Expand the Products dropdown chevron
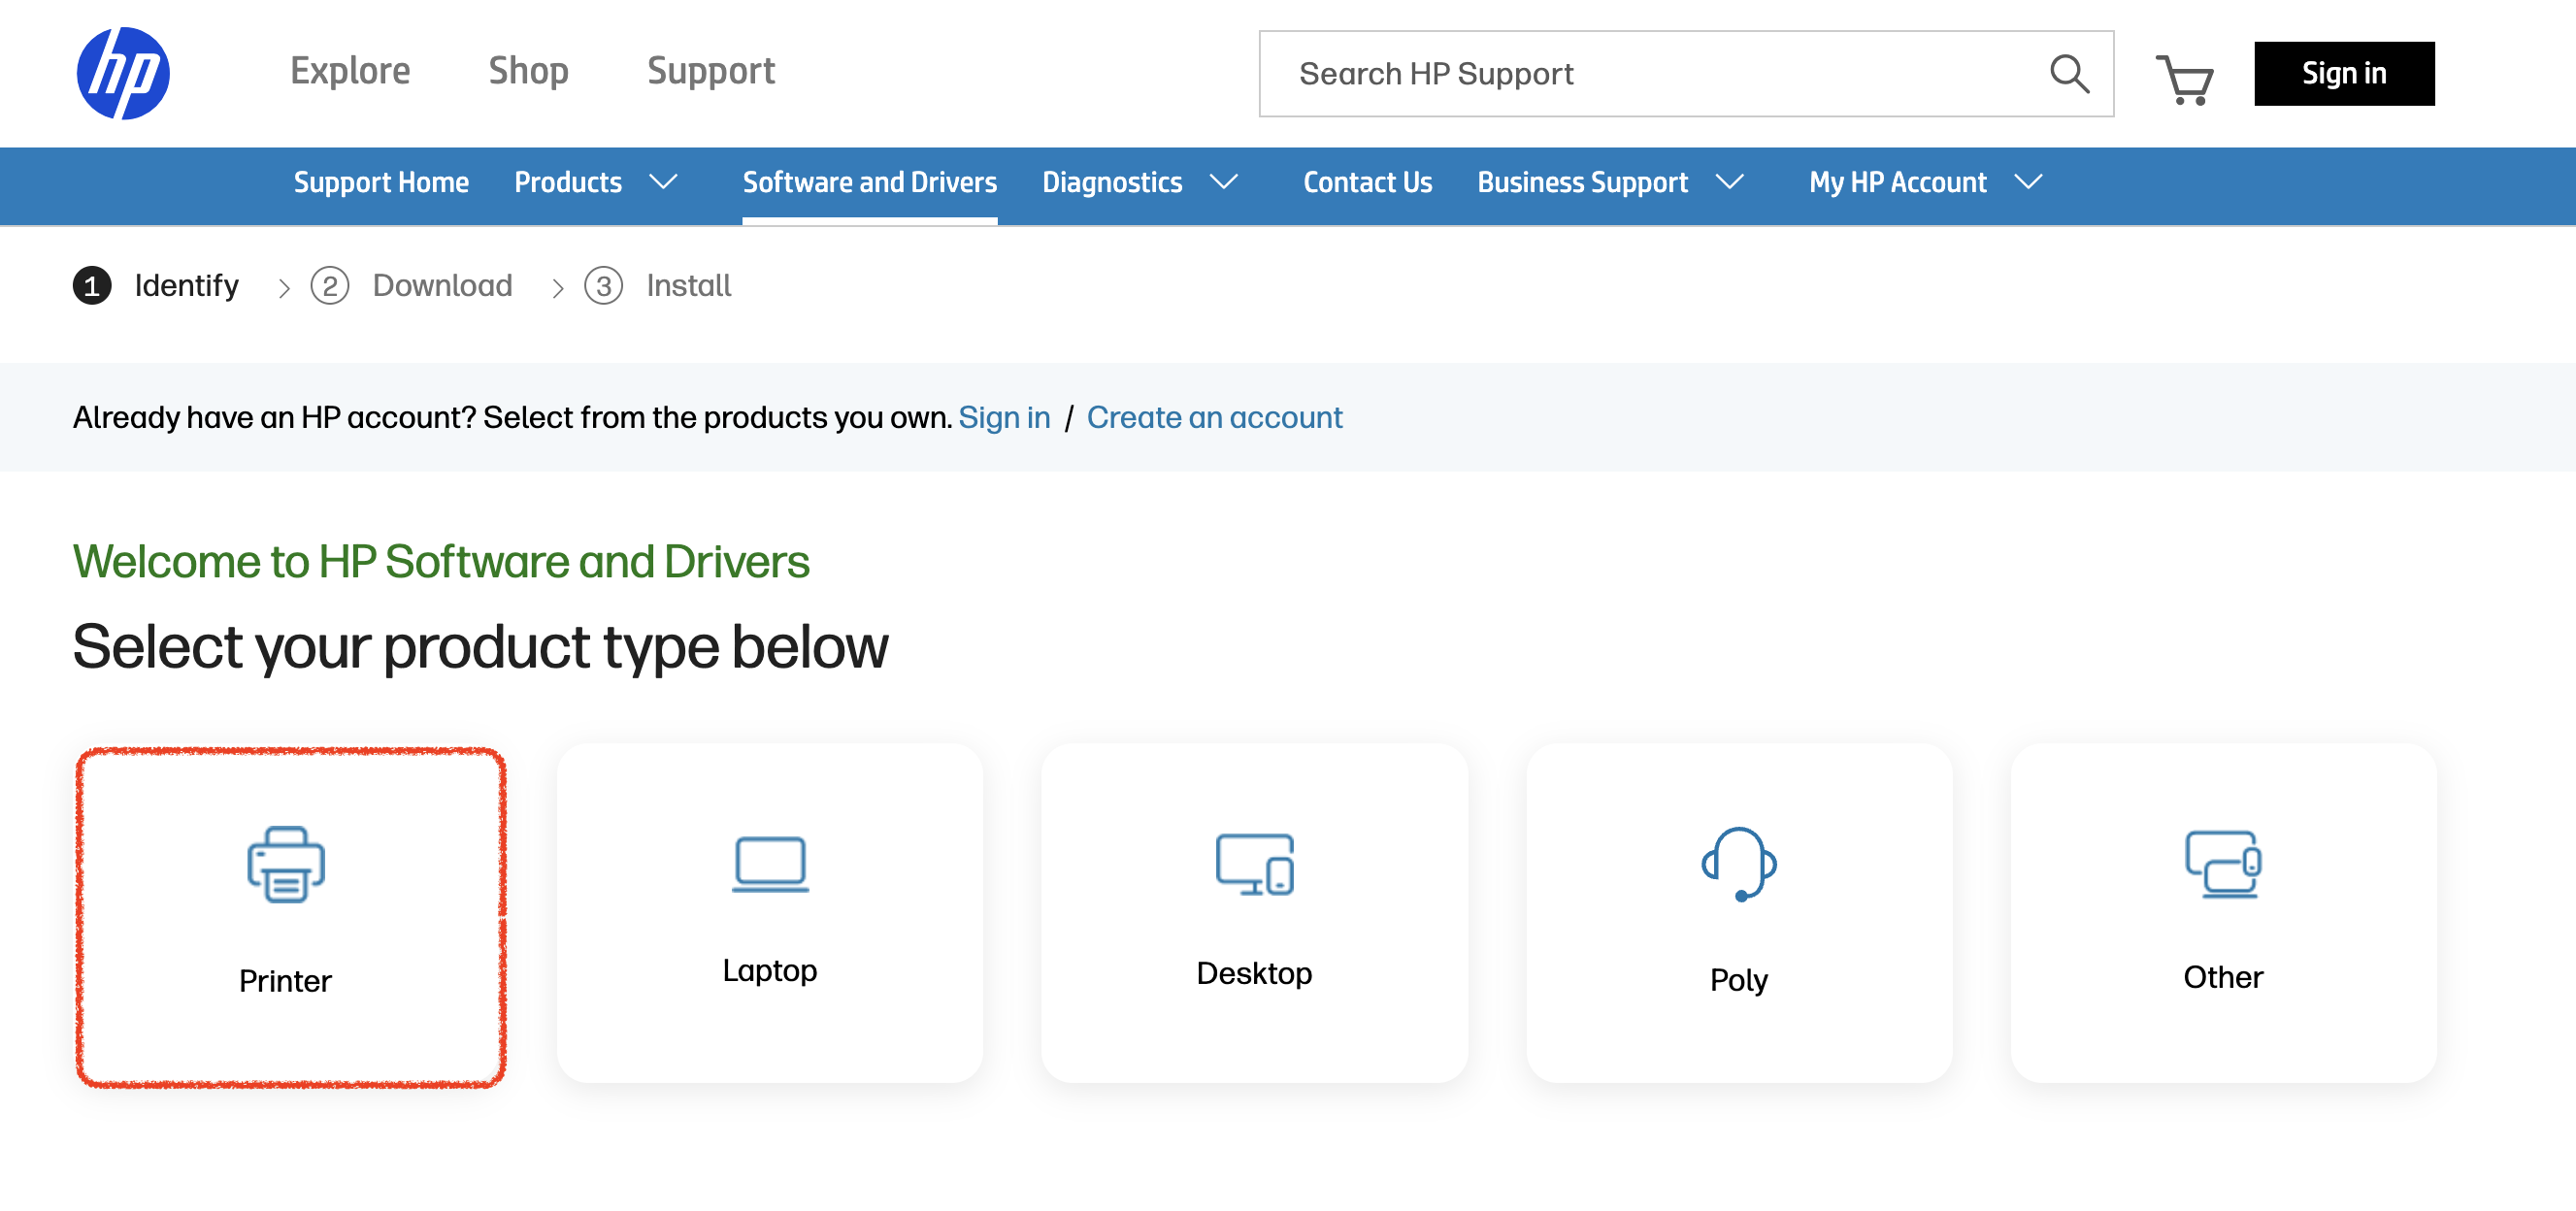Screen dimensions: 2576x1211 [x=664, y=182]
